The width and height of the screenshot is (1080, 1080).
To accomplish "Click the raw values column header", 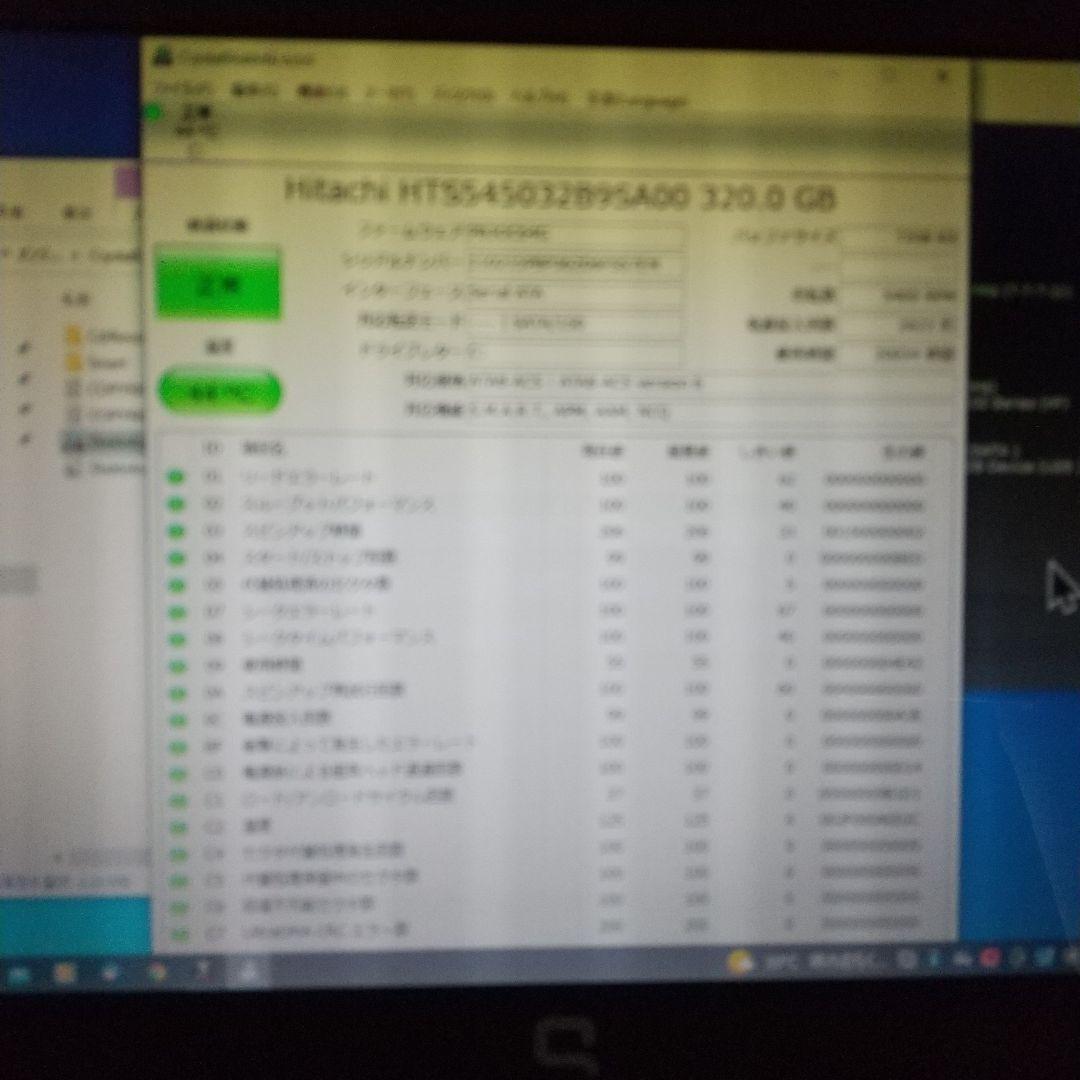I will [904, 452].
